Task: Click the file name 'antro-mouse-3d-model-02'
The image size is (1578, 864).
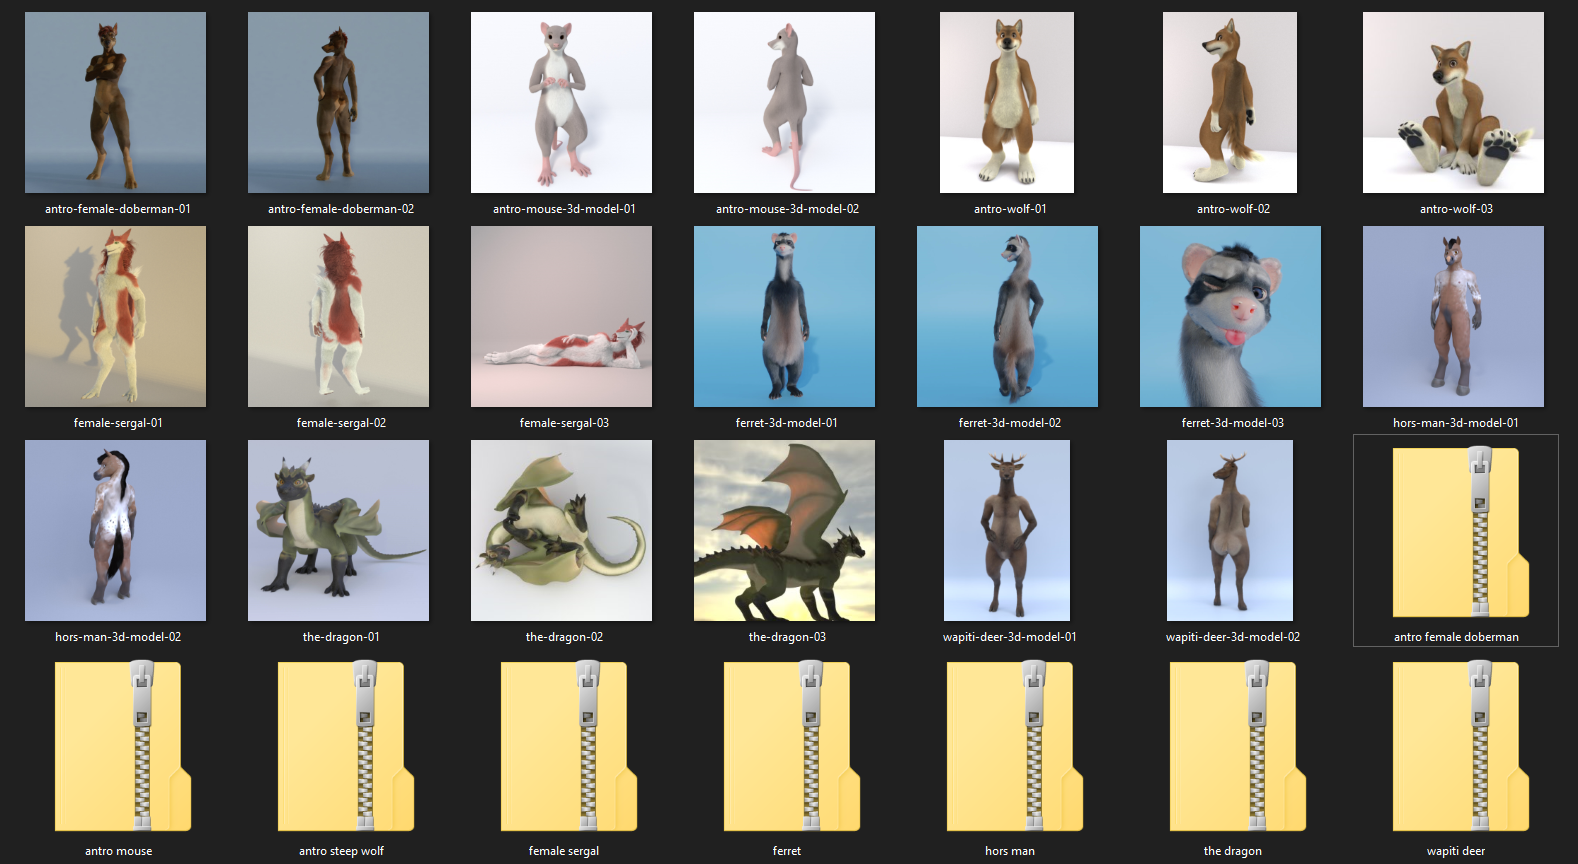Action: (787, 209)
